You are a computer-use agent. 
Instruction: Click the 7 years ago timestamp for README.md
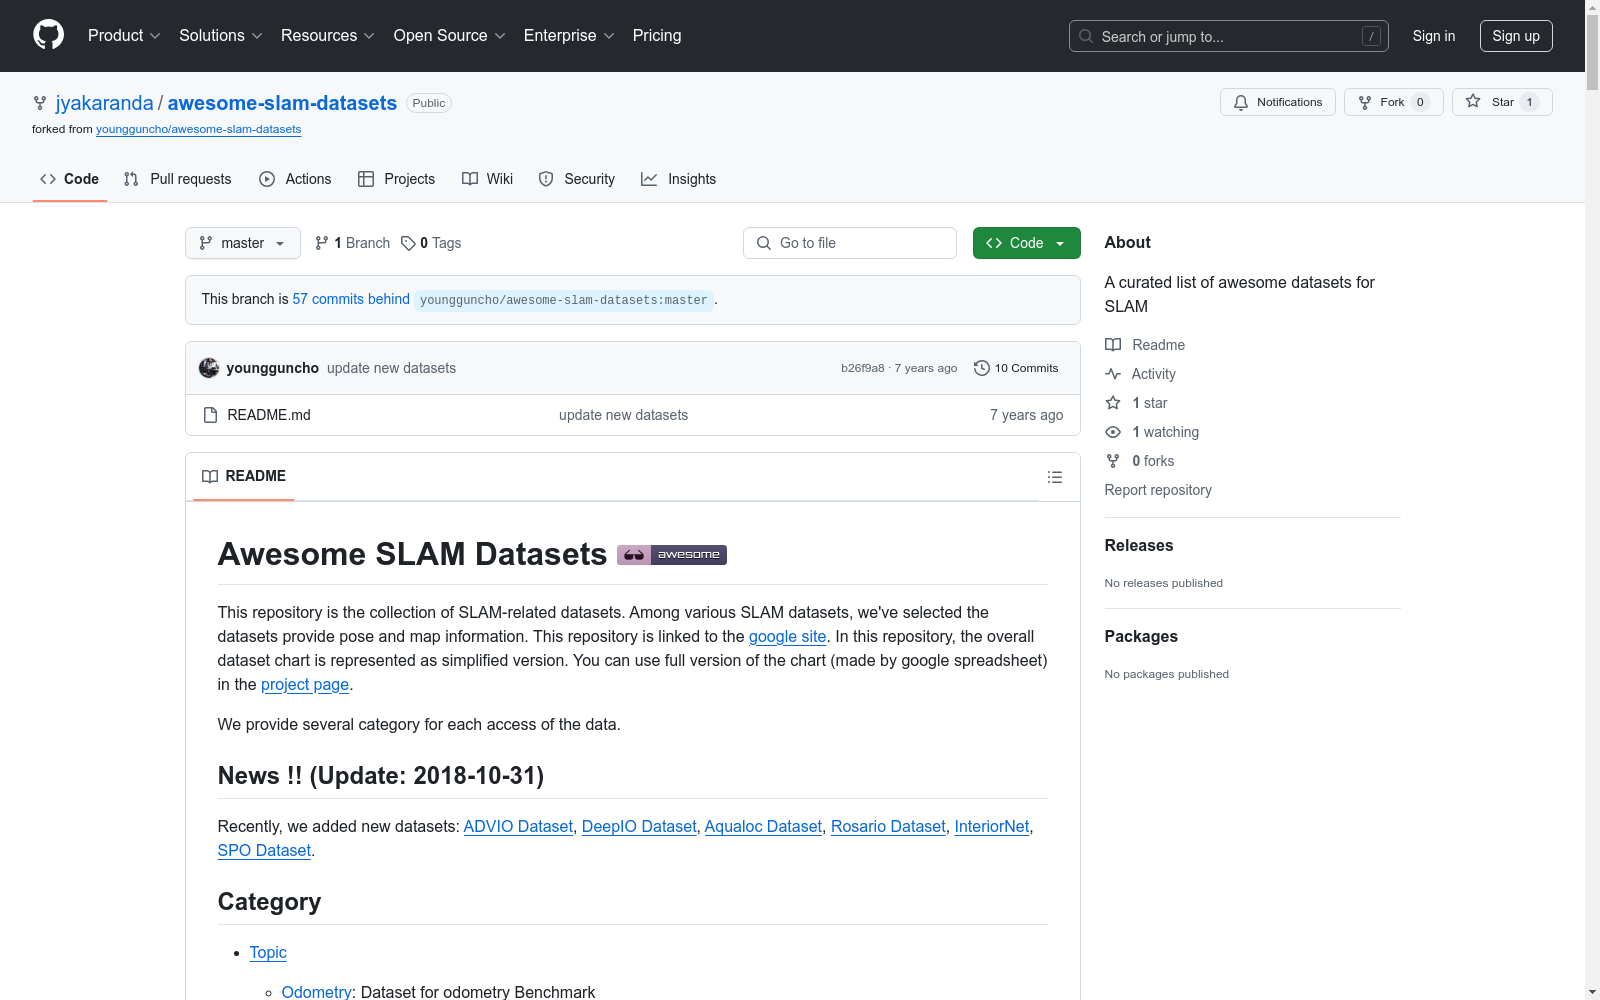[1026, 415]
